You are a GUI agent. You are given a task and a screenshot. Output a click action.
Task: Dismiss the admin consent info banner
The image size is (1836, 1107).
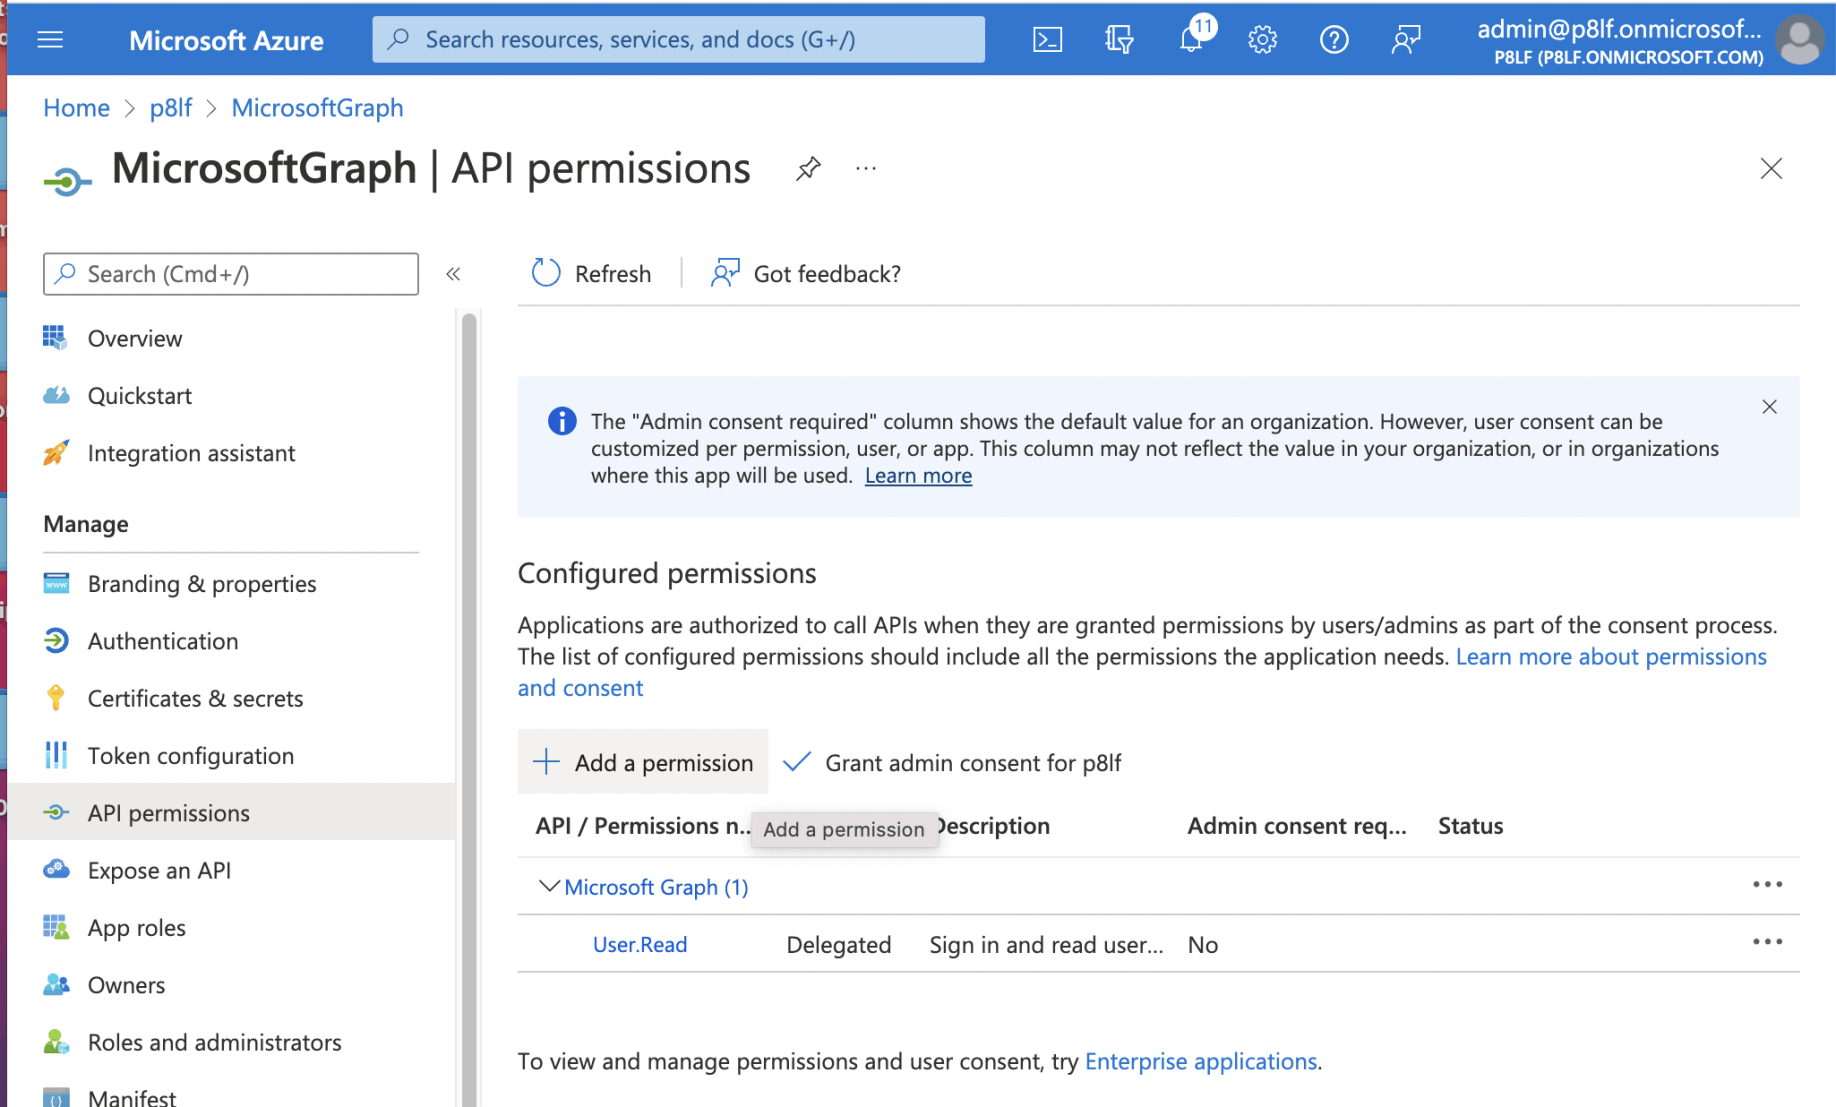click(x=1769, y=407)
